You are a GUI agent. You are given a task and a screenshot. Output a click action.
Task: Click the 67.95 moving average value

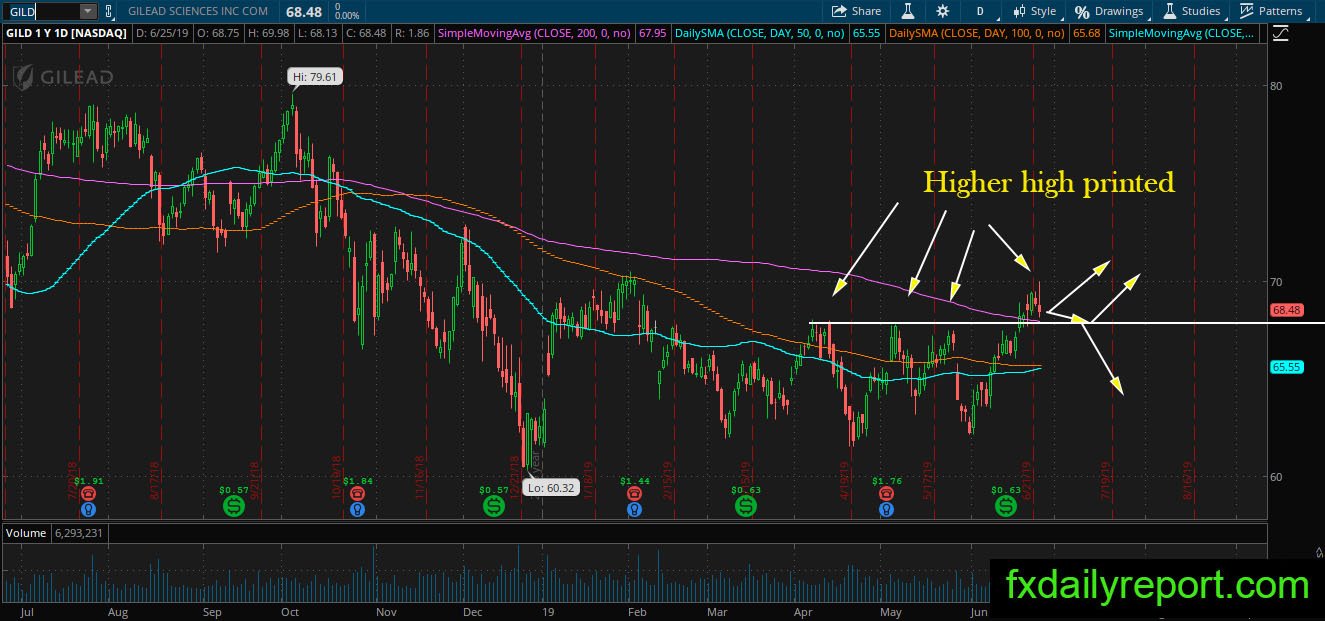[x=652, y=33]
